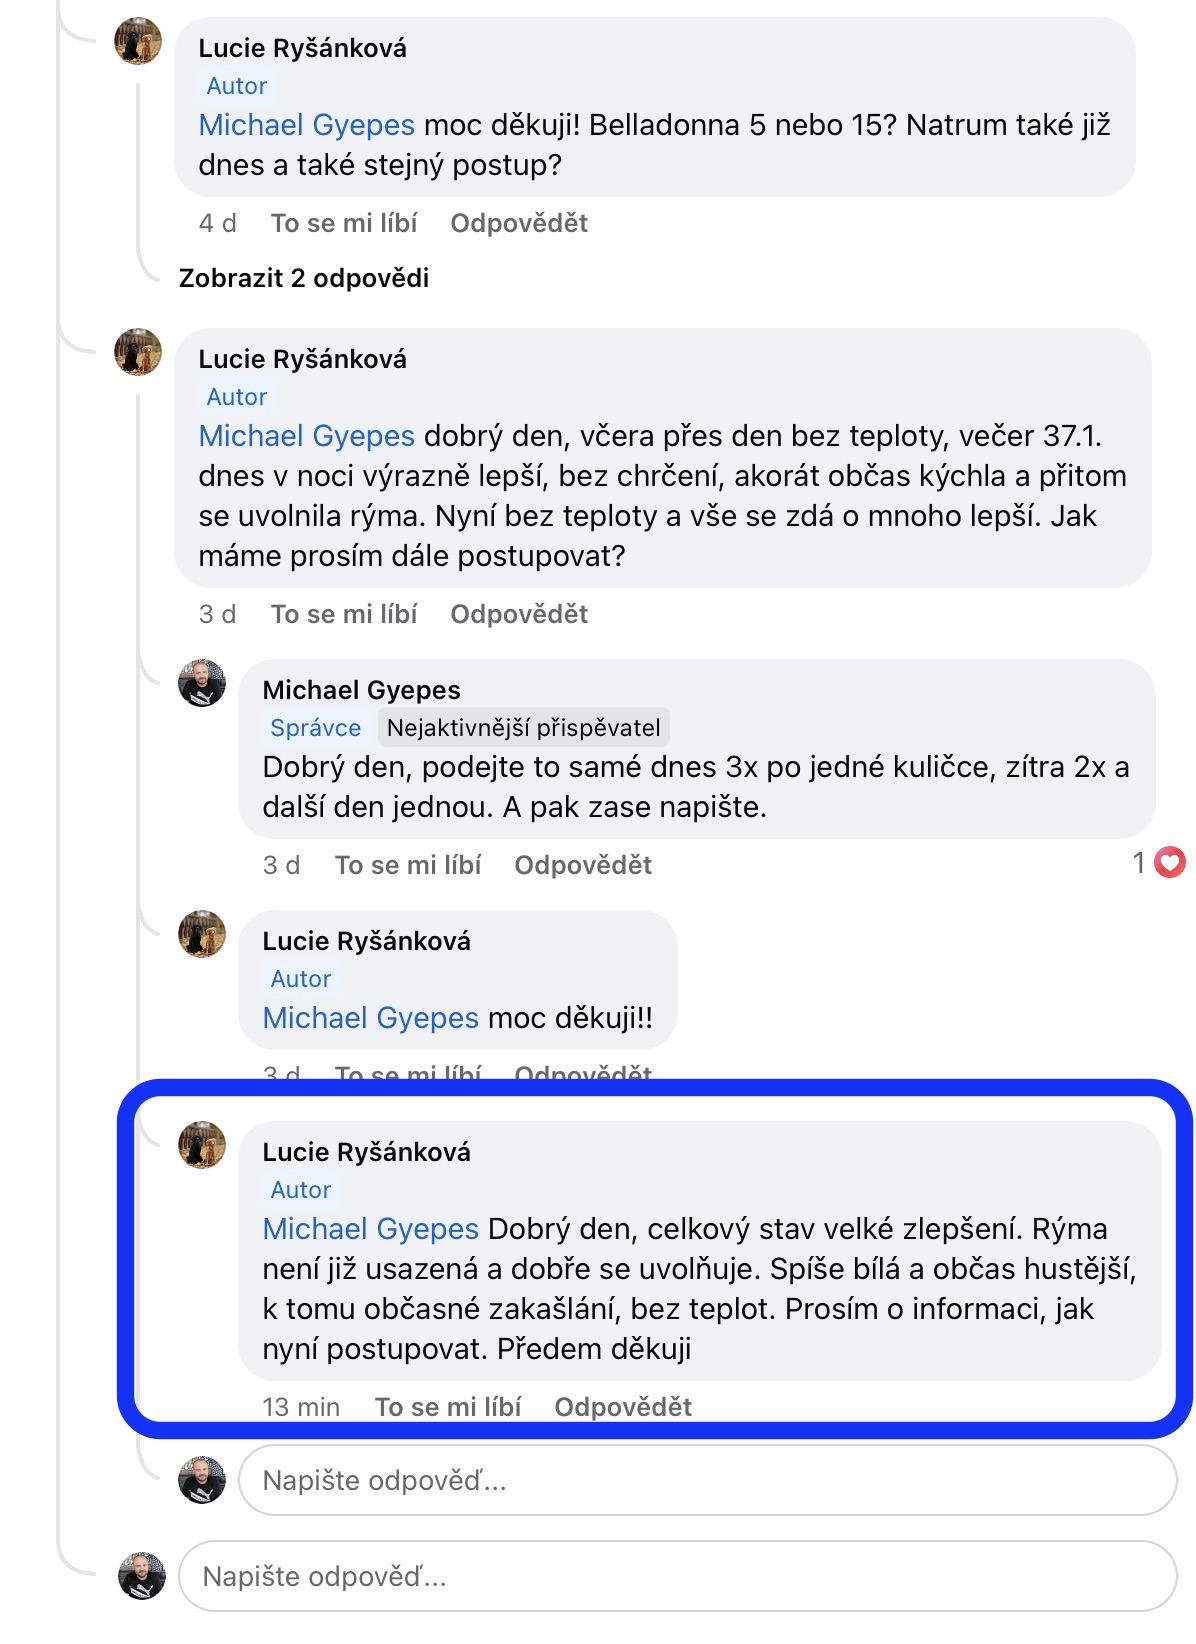1196x1644 pixels.
Task: Reply to the Belladonna comment via "Odpovědět"
Action: pyautogui.click(x=519, y=223)
